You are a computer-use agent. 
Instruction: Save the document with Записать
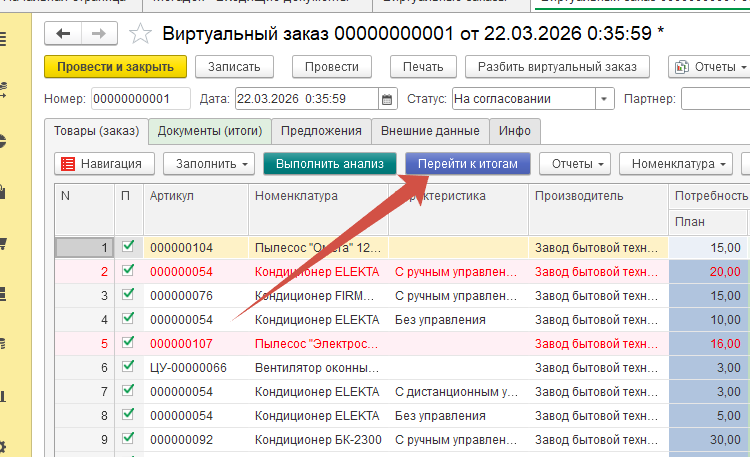click(234, 67)
